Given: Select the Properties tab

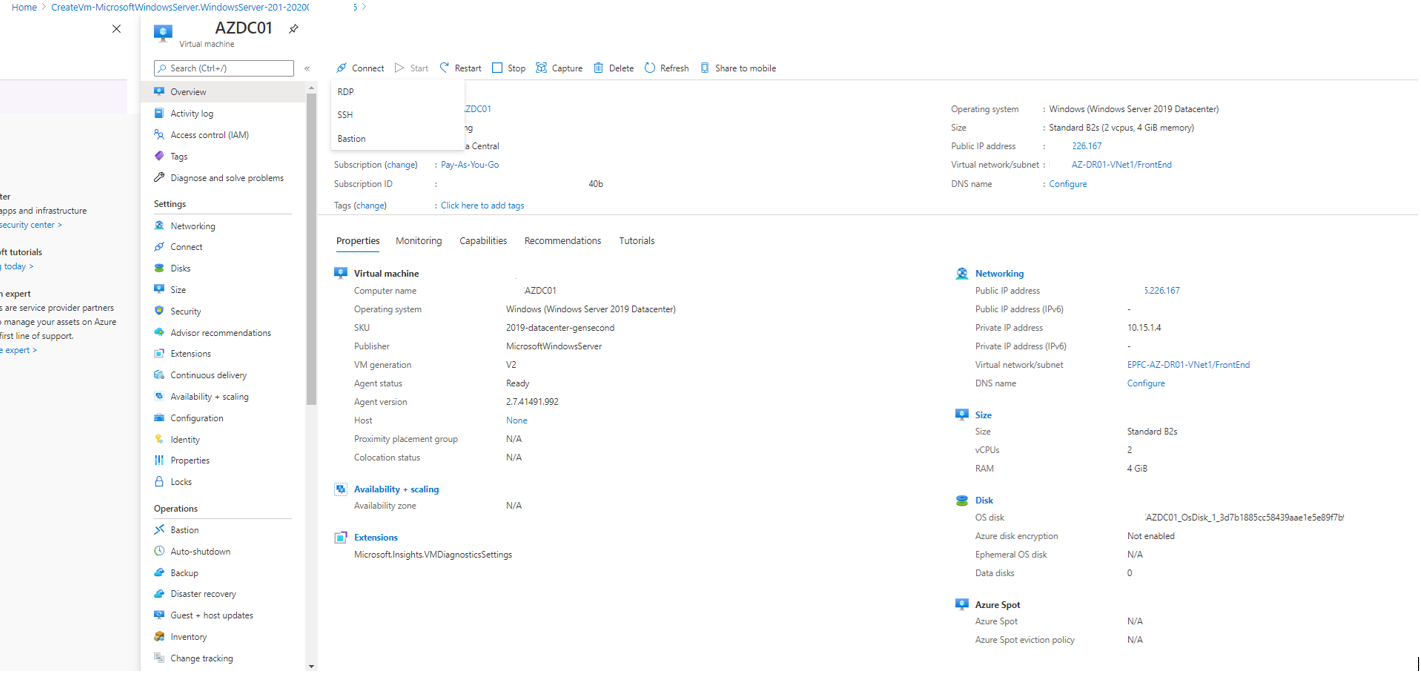Looking at the screenshot, I should tap(358, 241).
